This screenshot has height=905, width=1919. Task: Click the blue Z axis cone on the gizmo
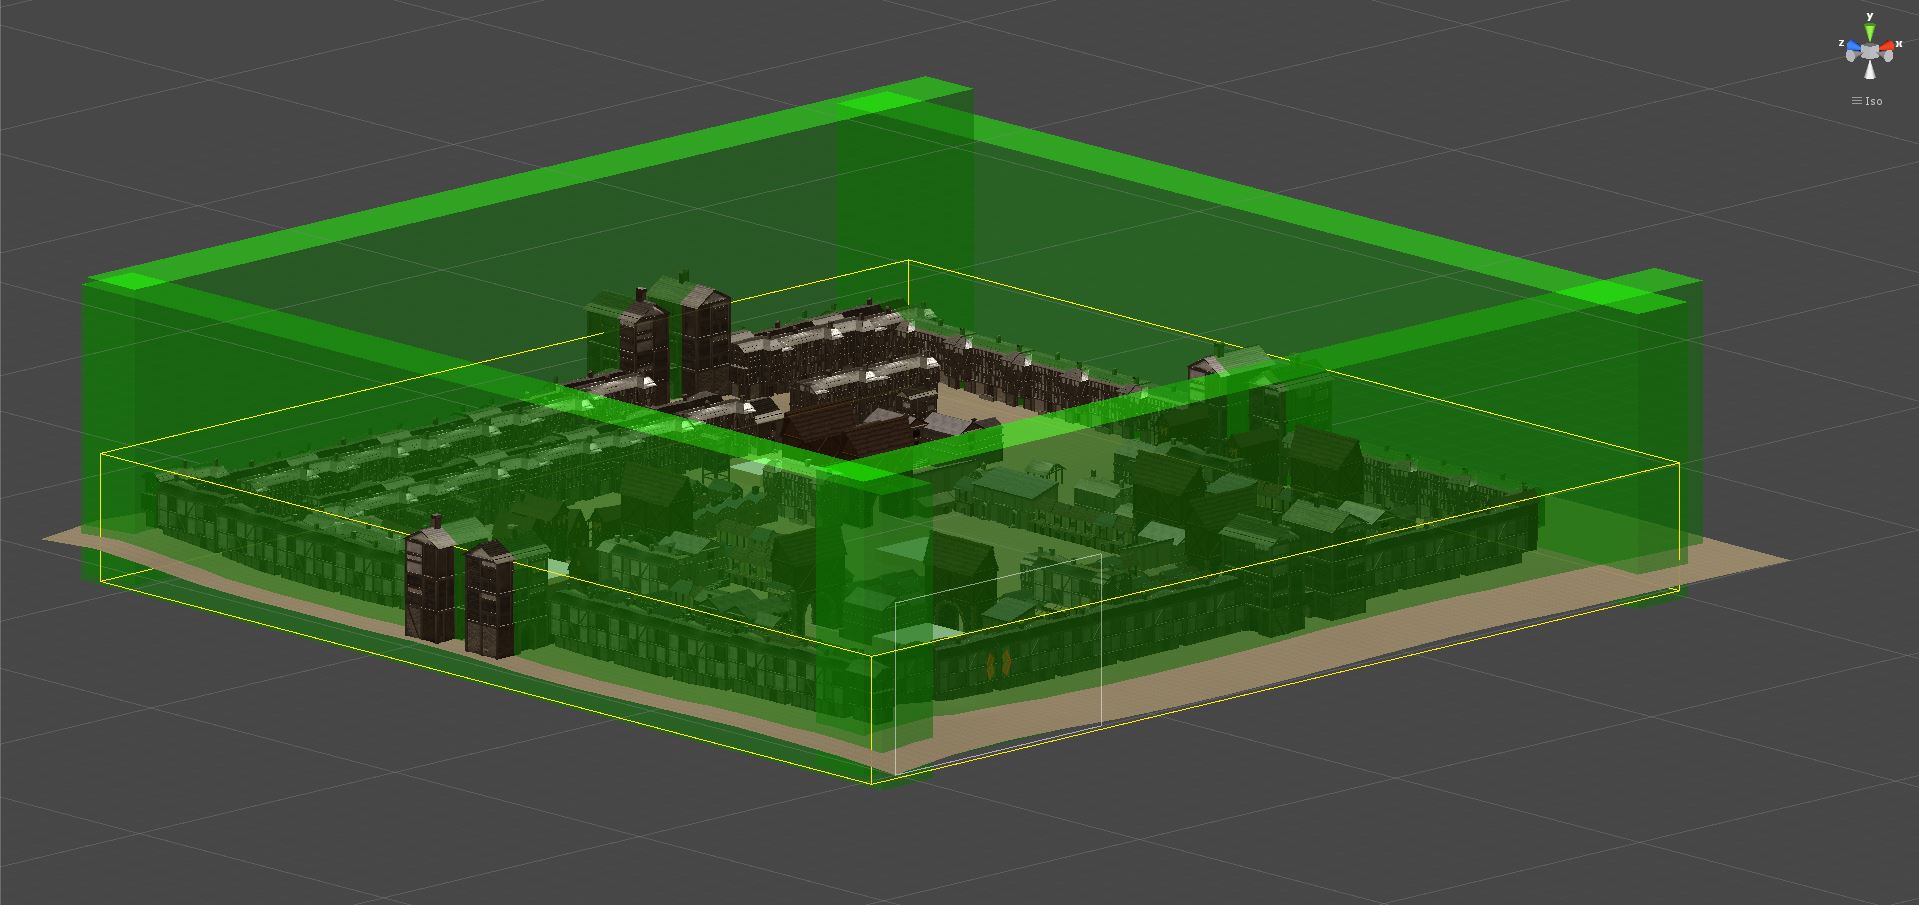click(x=1854, y=45)
